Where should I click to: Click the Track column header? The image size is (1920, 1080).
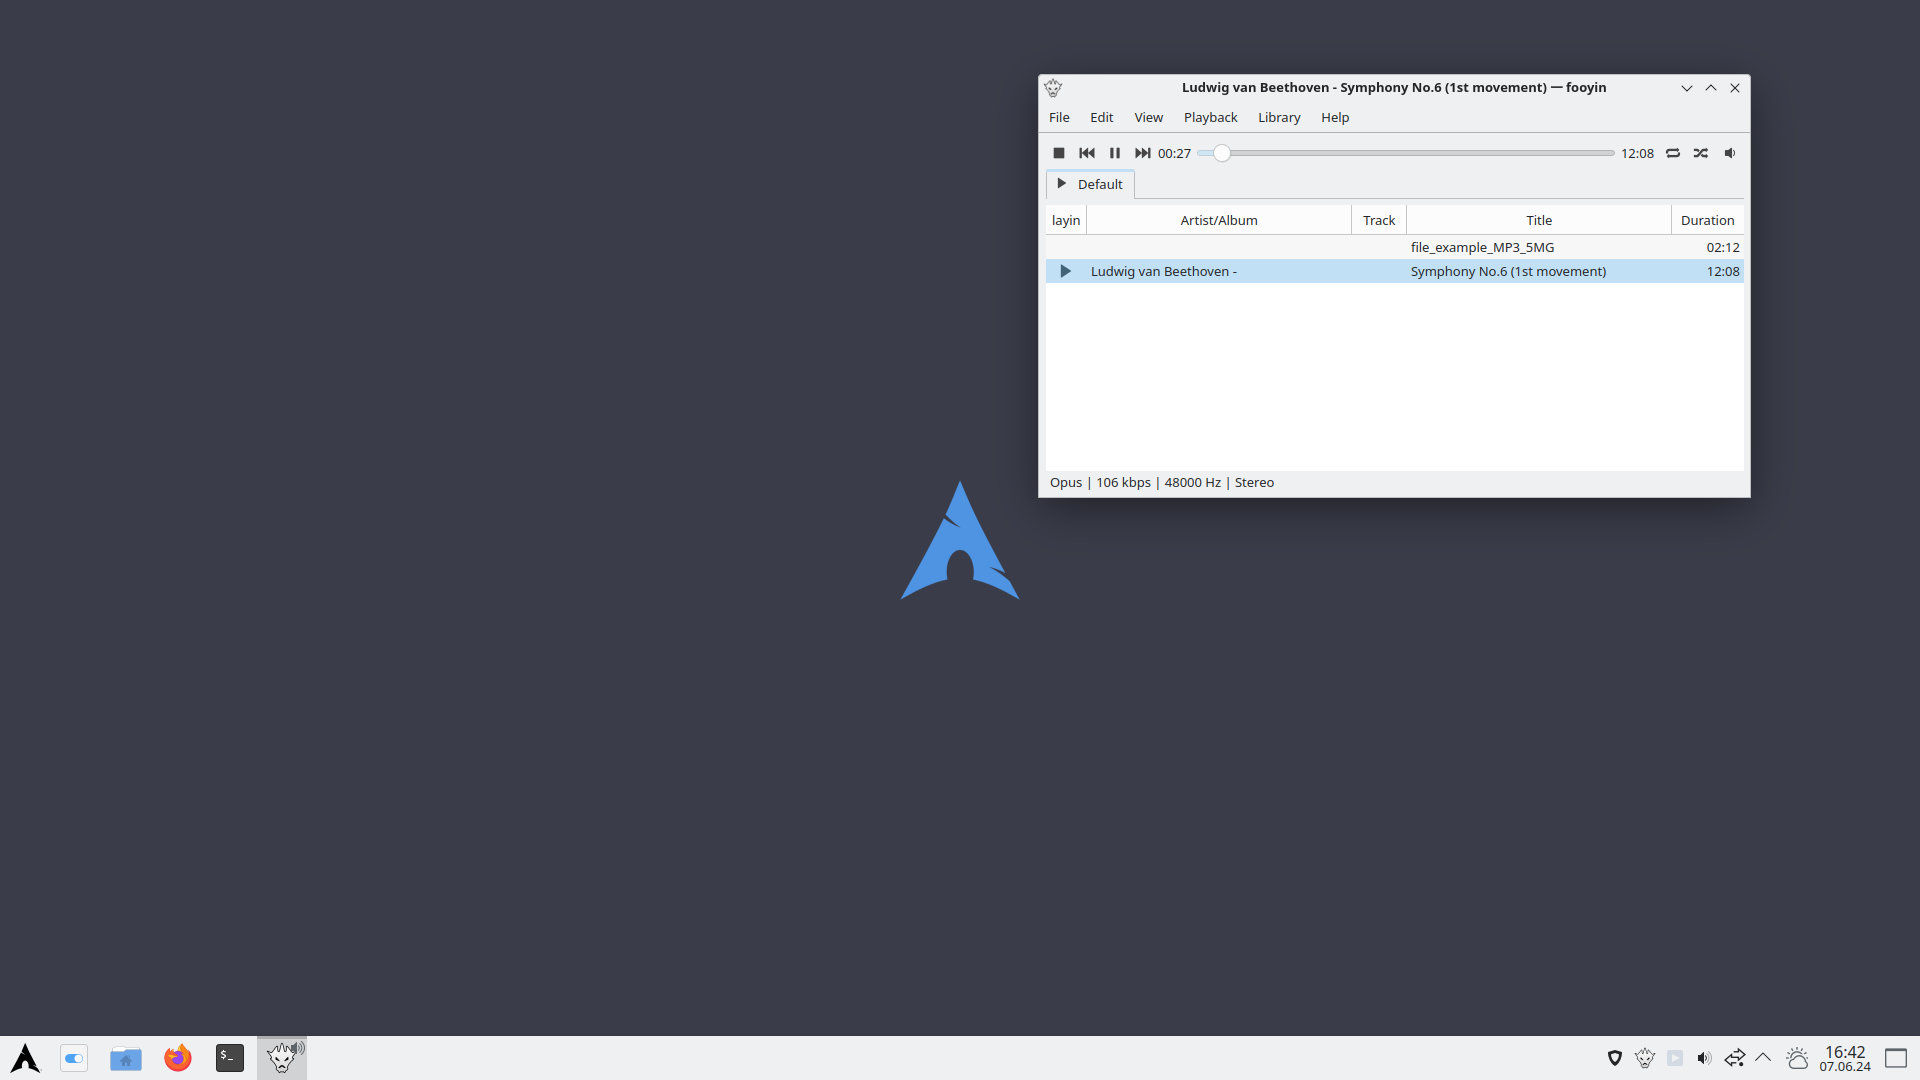1379,220
